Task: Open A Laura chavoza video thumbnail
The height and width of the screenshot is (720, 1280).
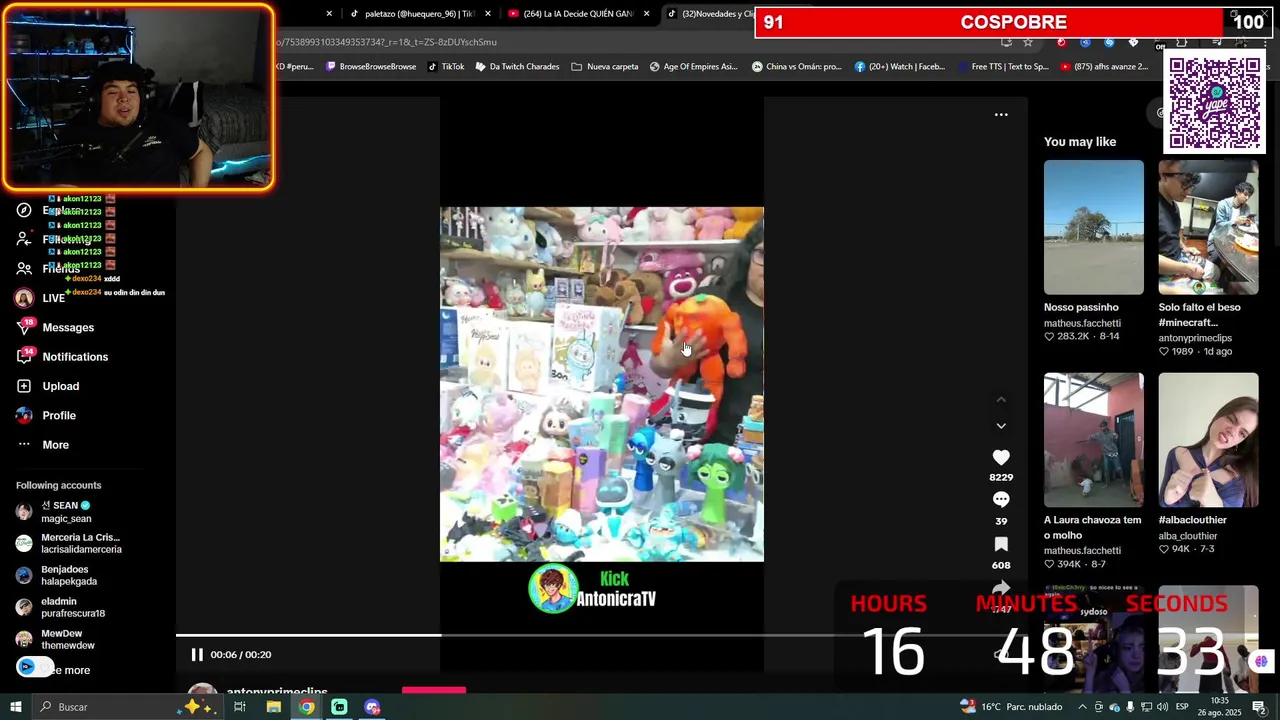Action: point(1093,440)
